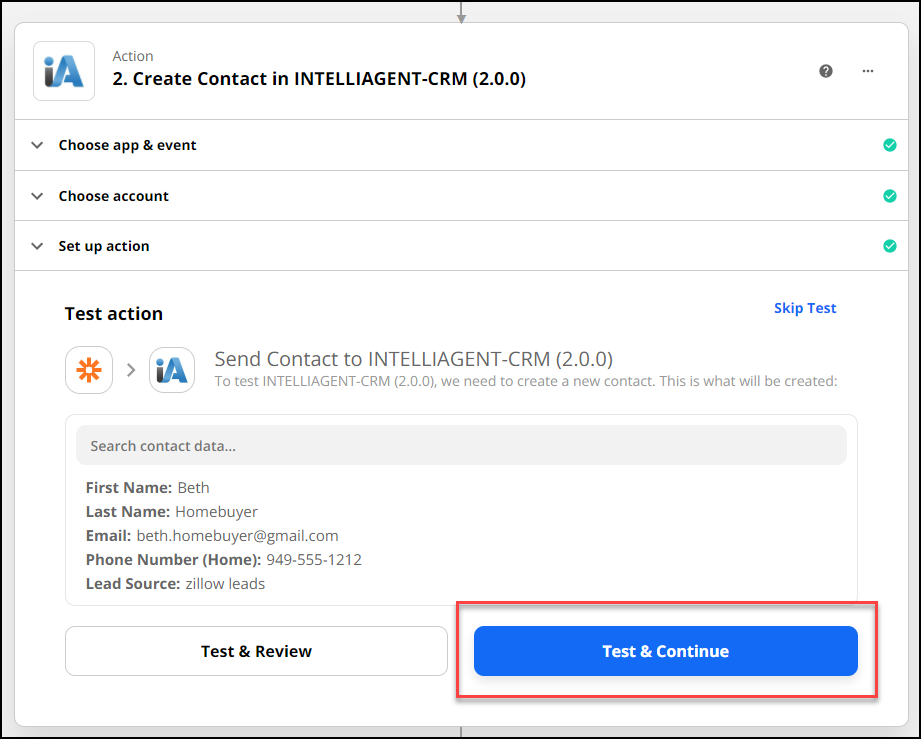Open the help question mark icon

[x=826, y=71]
